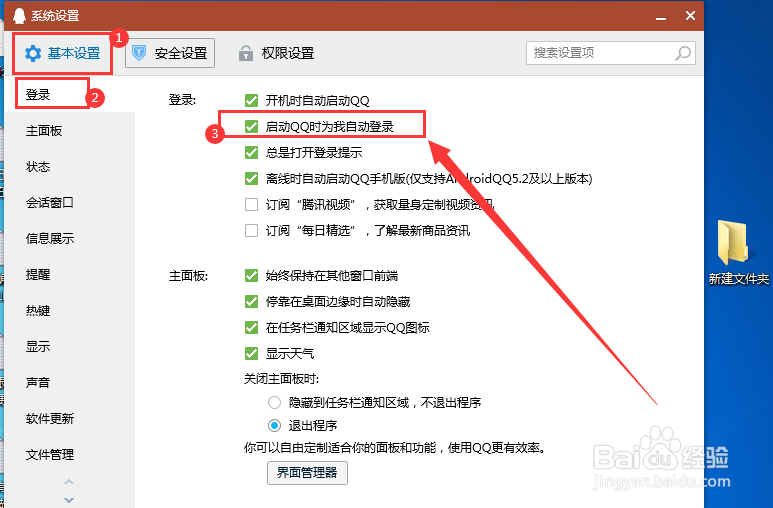Select 软件更新 in the sidebar
This screenshot has height=508, width=773.
click(50, 419)
